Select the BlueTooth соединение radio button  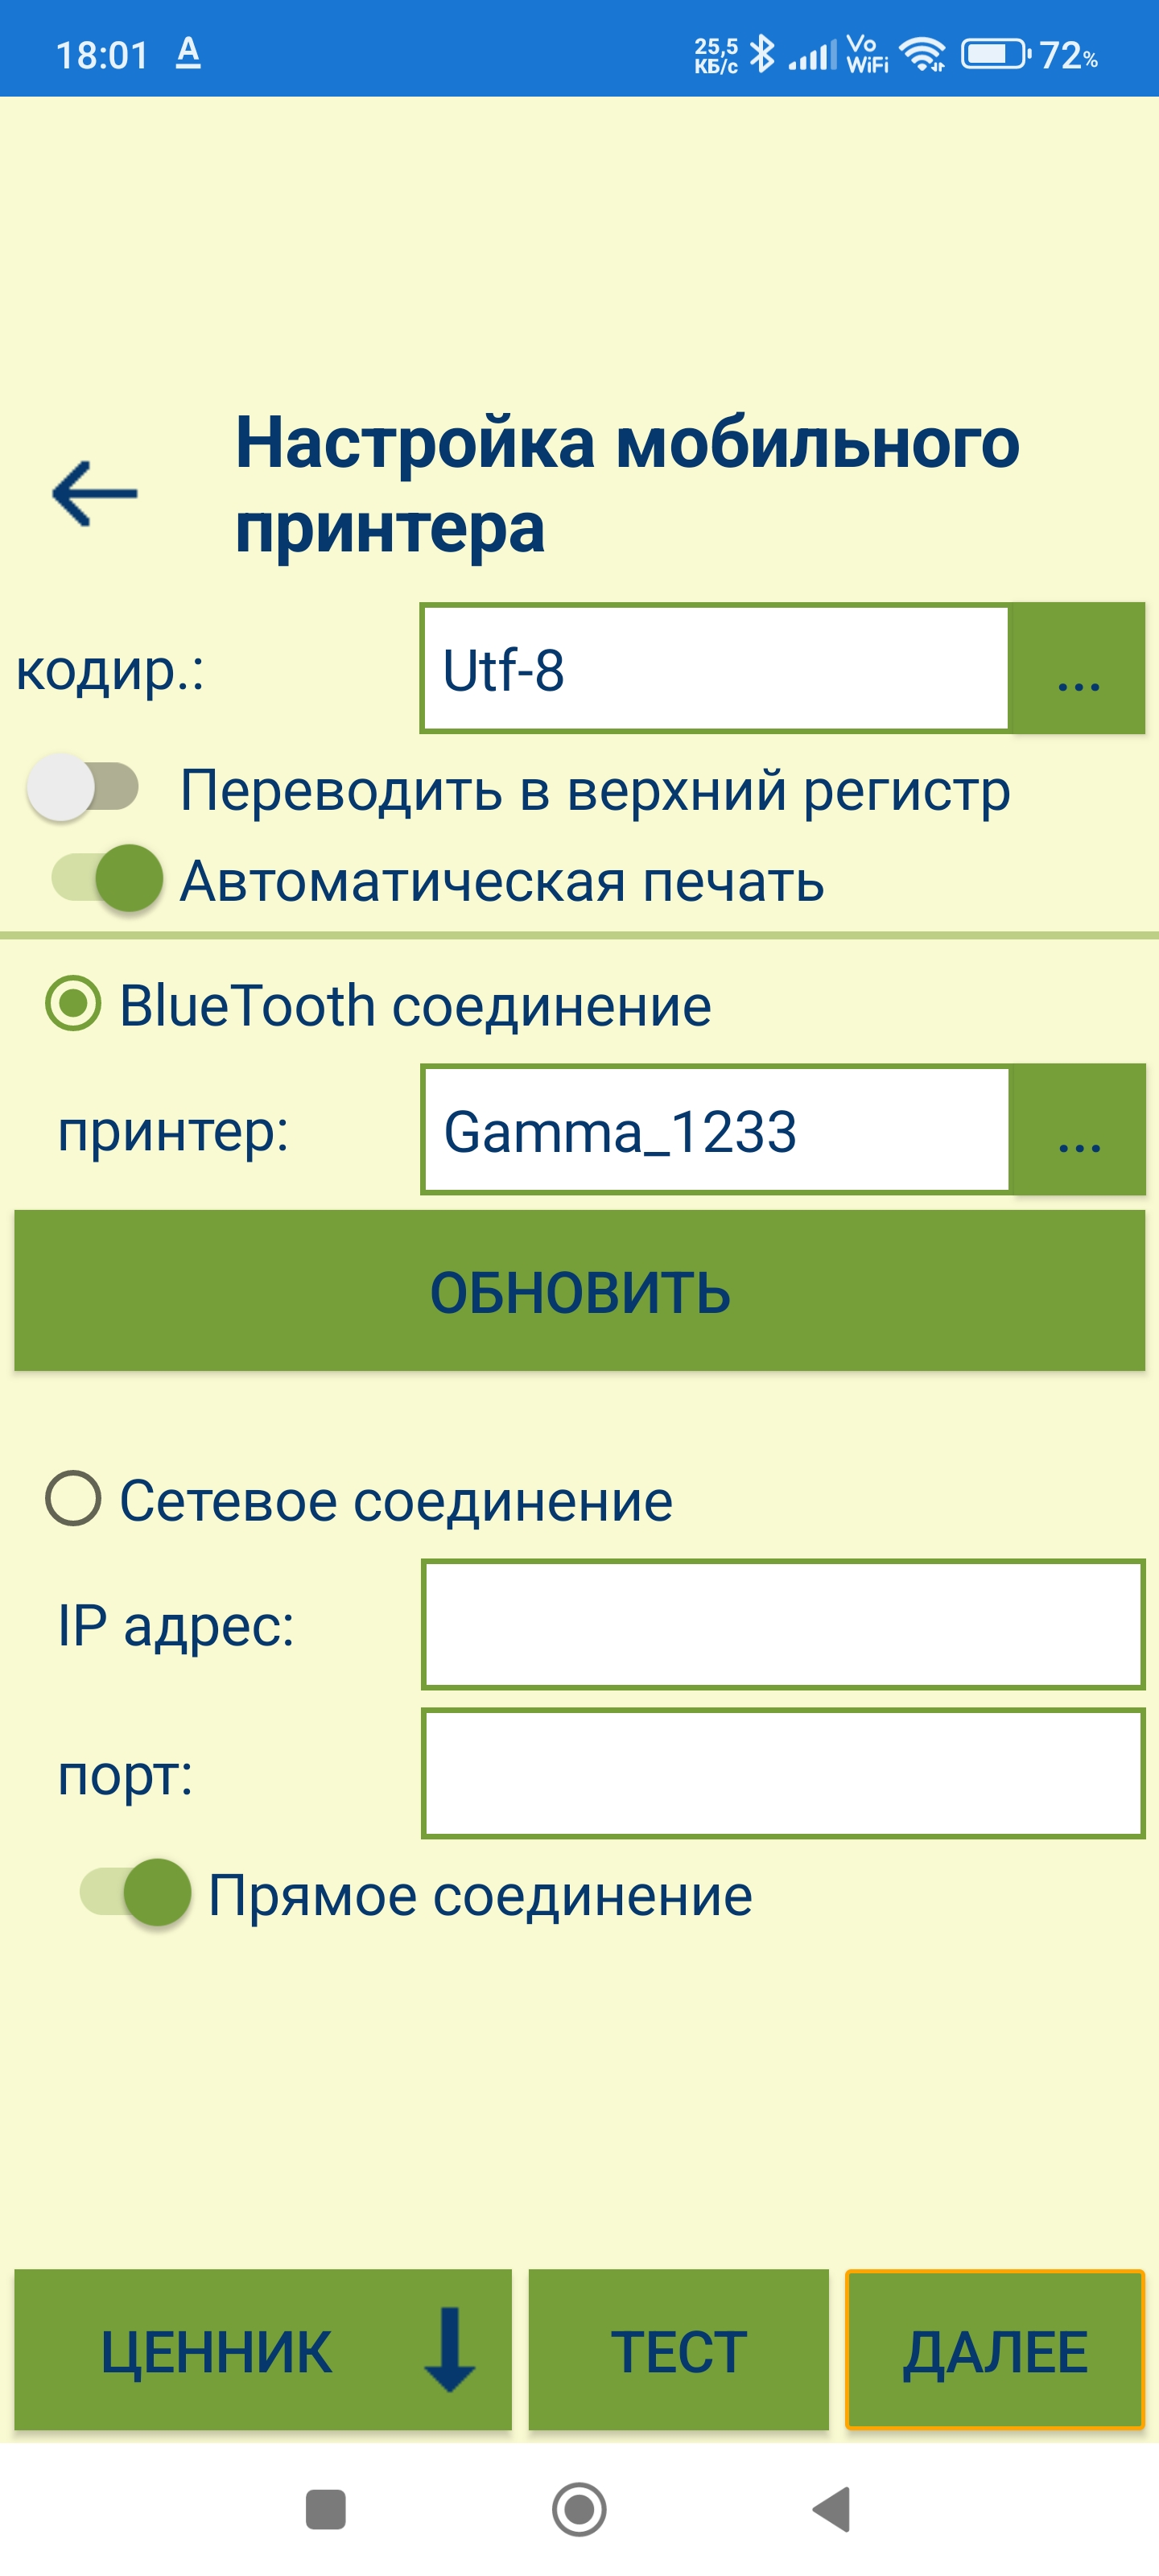(x=73, y=1003)
